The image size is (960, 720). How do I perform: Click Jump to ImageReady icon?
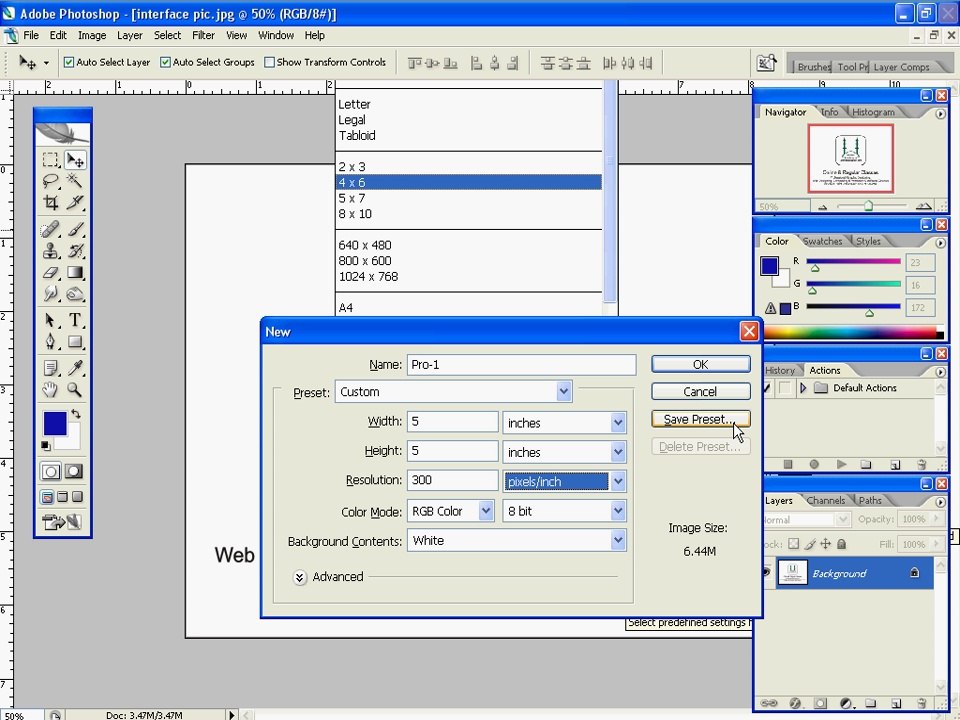click(x=62, y=522)
